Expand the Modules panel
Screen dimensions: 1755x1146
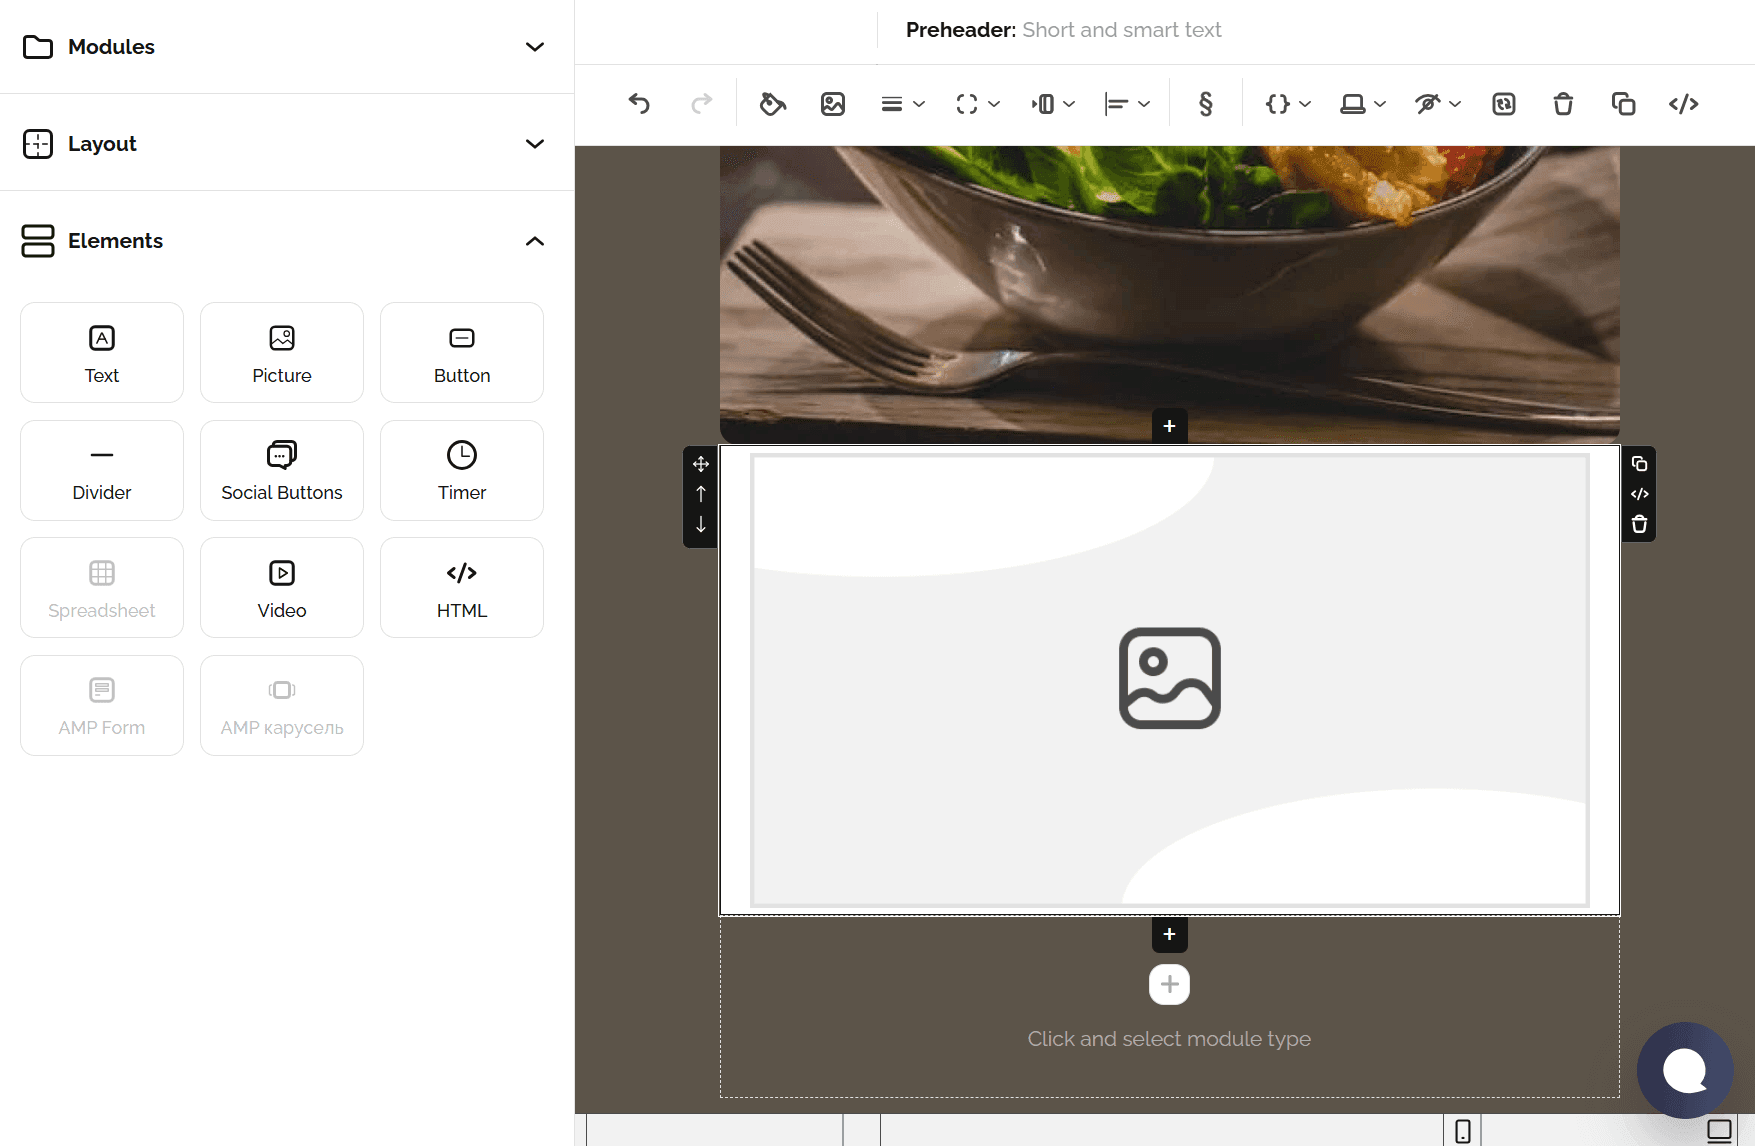[287, 47]
